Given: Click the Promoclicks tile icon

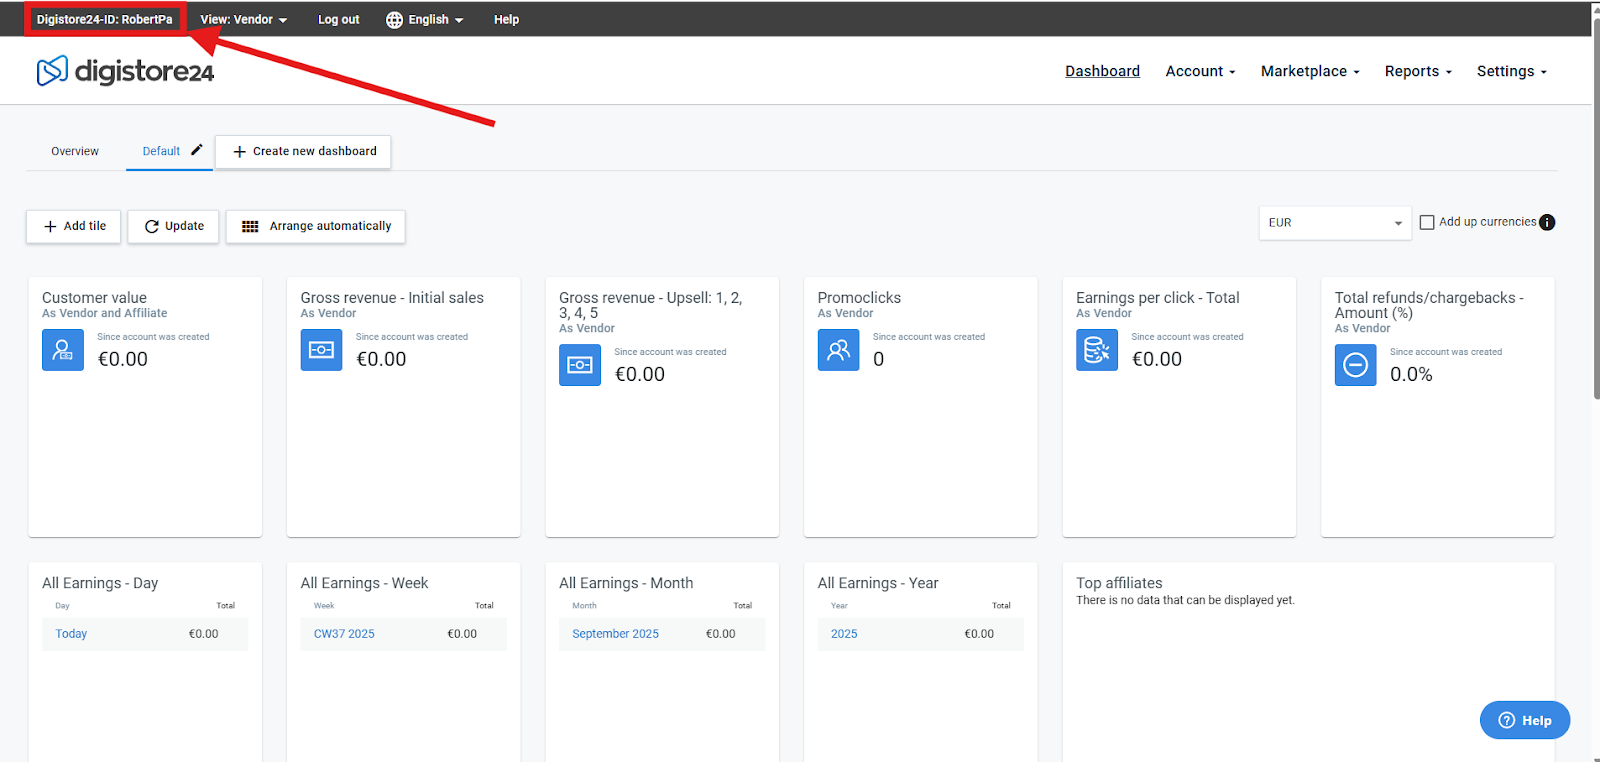Looking at the screenshot, I should (839, 350).
